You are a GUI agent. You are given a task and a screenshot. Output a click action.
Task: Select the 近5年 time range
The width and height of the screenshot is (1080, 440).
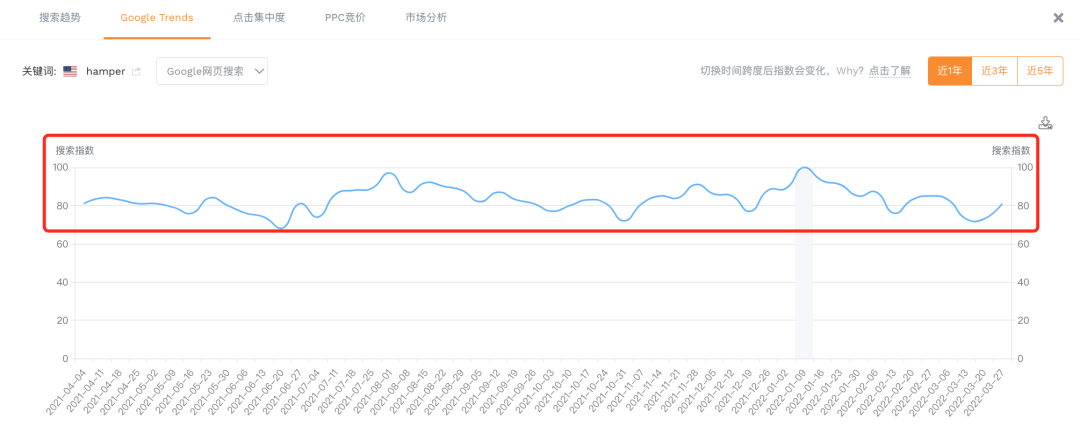[1040, 71]
